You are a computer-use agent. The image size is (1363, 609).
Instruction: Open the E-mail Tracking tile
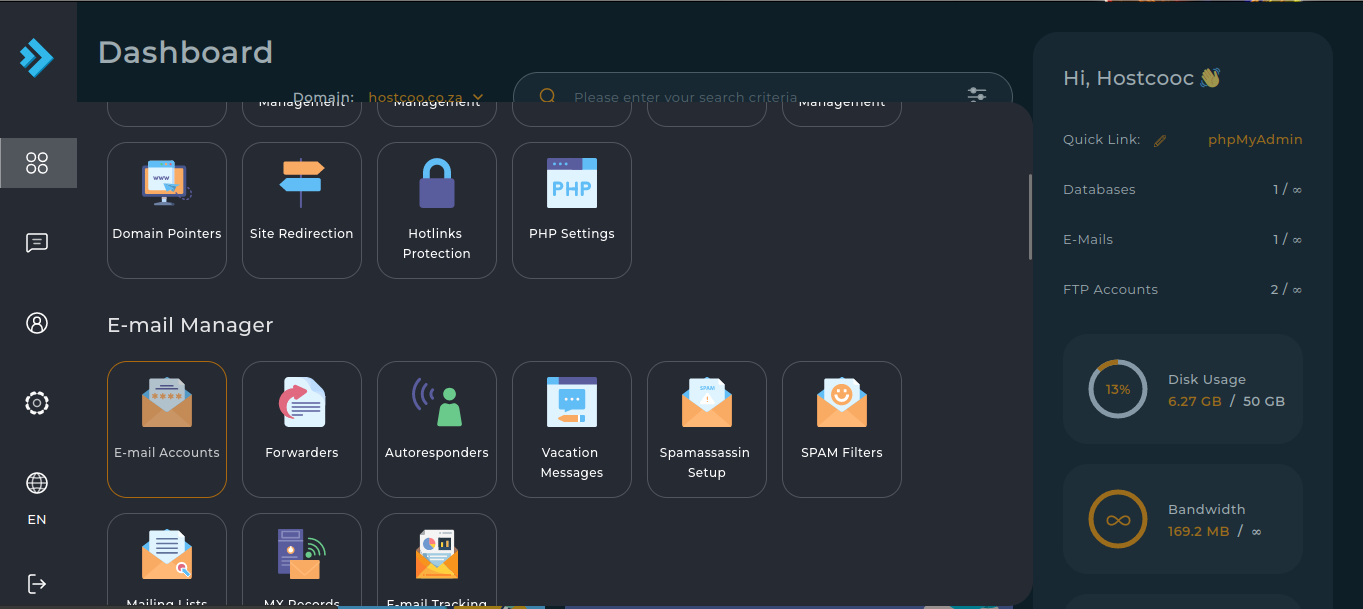pyautogui.click(x=437, y=559)
